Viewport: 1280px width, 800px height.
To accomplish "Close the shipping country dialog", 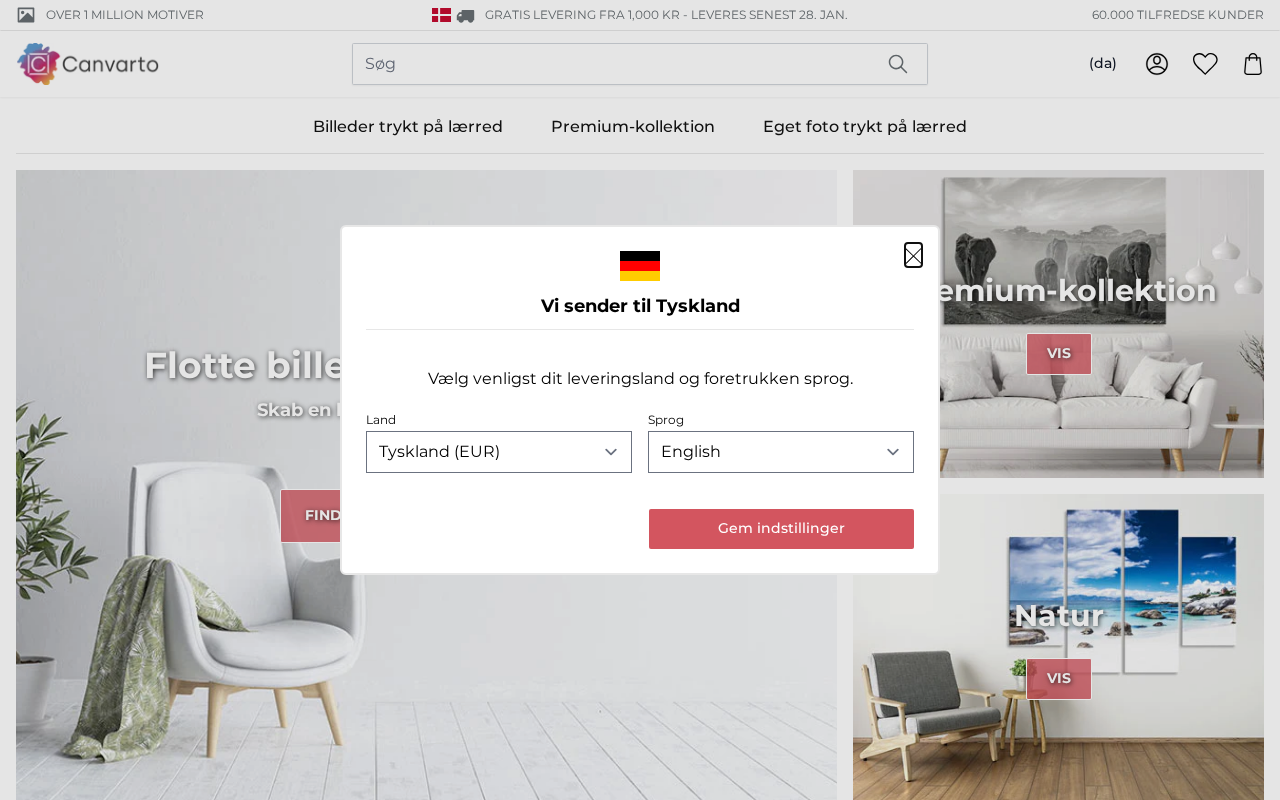I will point(913,255).
